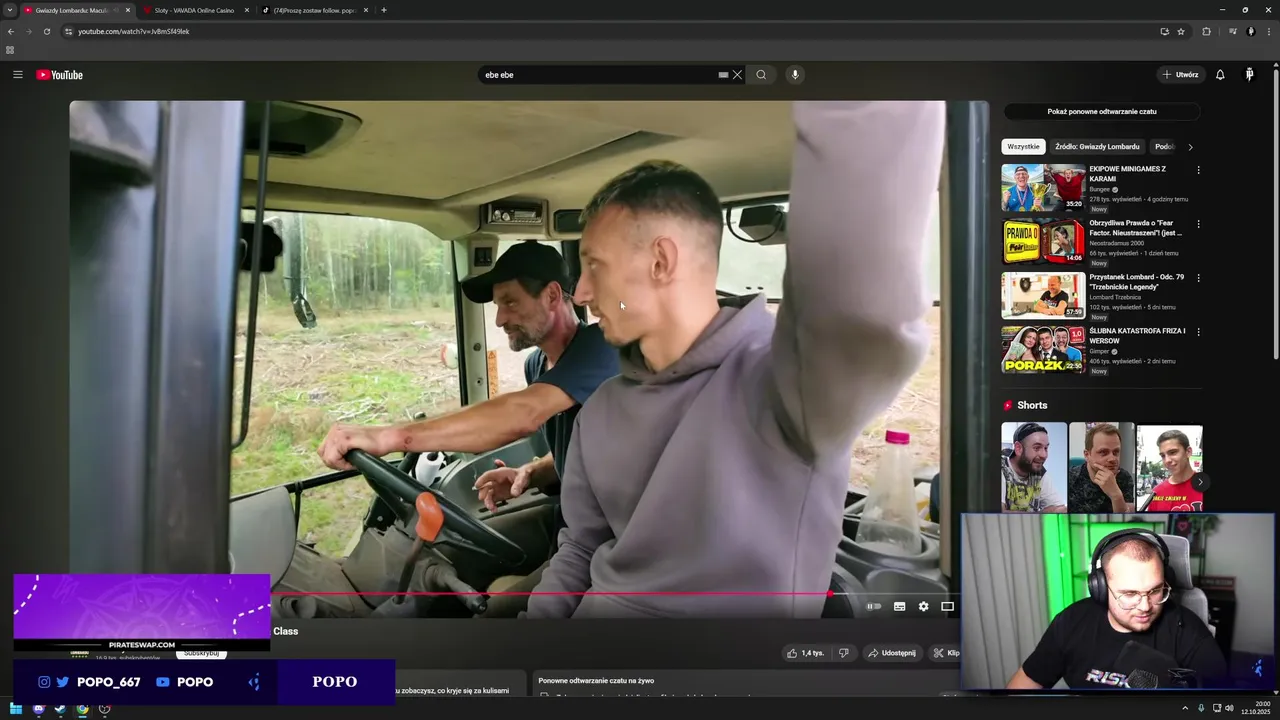
Task: Open more options for ŚLUBNA KATASTROFA video
Action: click(x=1198, y=332)
